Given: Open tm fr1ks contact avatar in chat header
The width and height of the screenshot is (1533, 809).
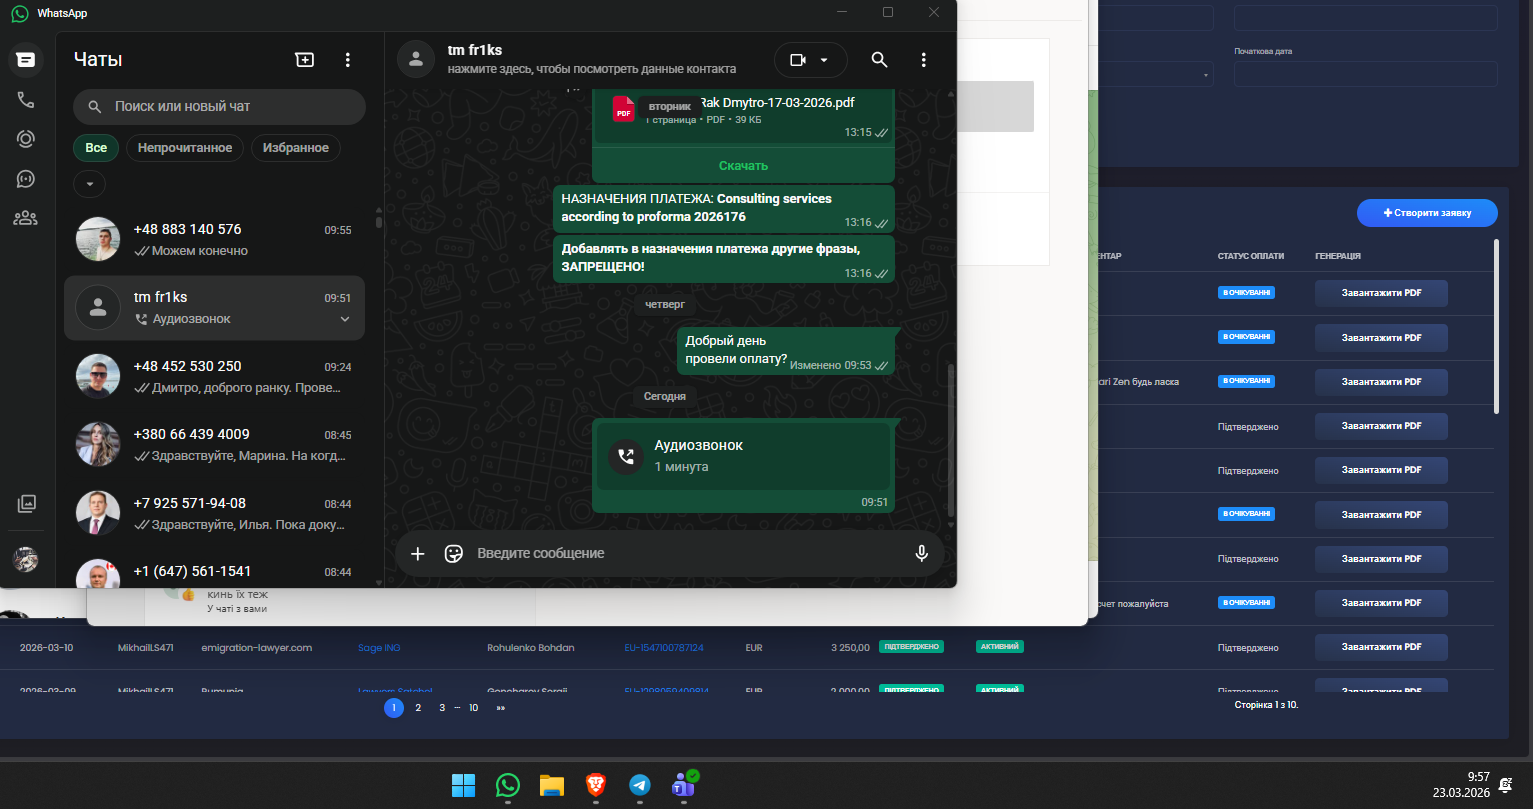Looking at the screenshot, I should 415,59.
